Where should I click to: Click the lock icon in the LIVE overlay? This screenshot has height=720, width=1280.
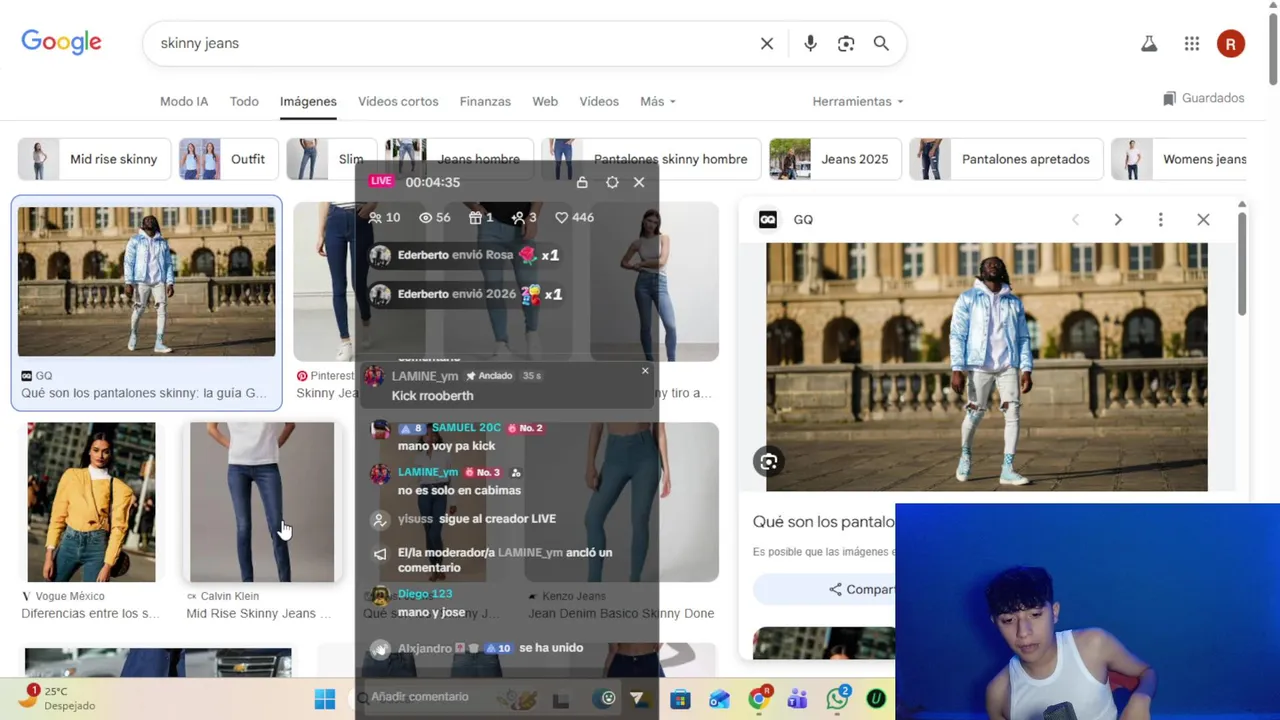point(582,182)
